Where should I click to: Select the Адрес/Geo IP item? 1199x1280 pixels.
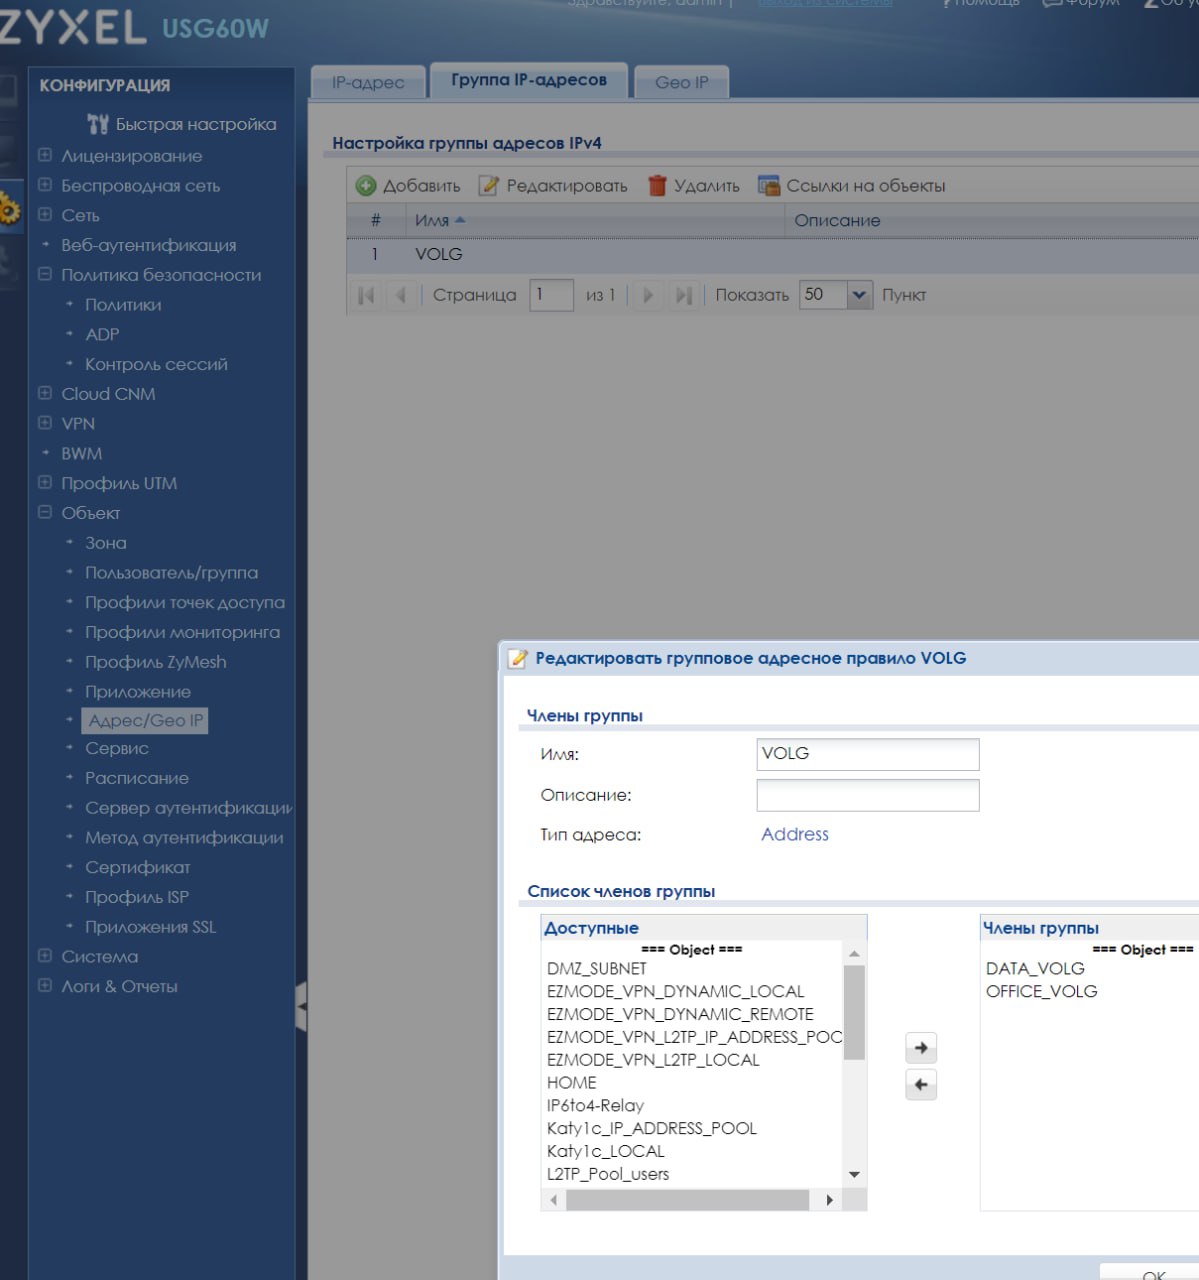coord(145,720)
